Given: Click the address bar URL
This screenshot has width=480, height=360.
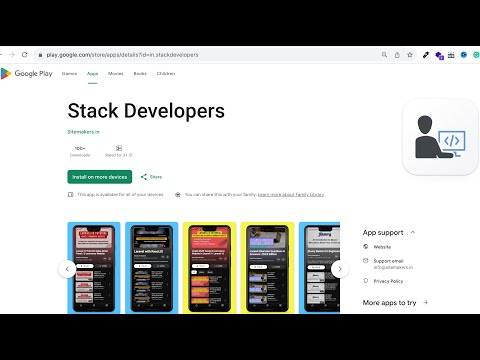Looking at the screenshot, I should (122, 55).
